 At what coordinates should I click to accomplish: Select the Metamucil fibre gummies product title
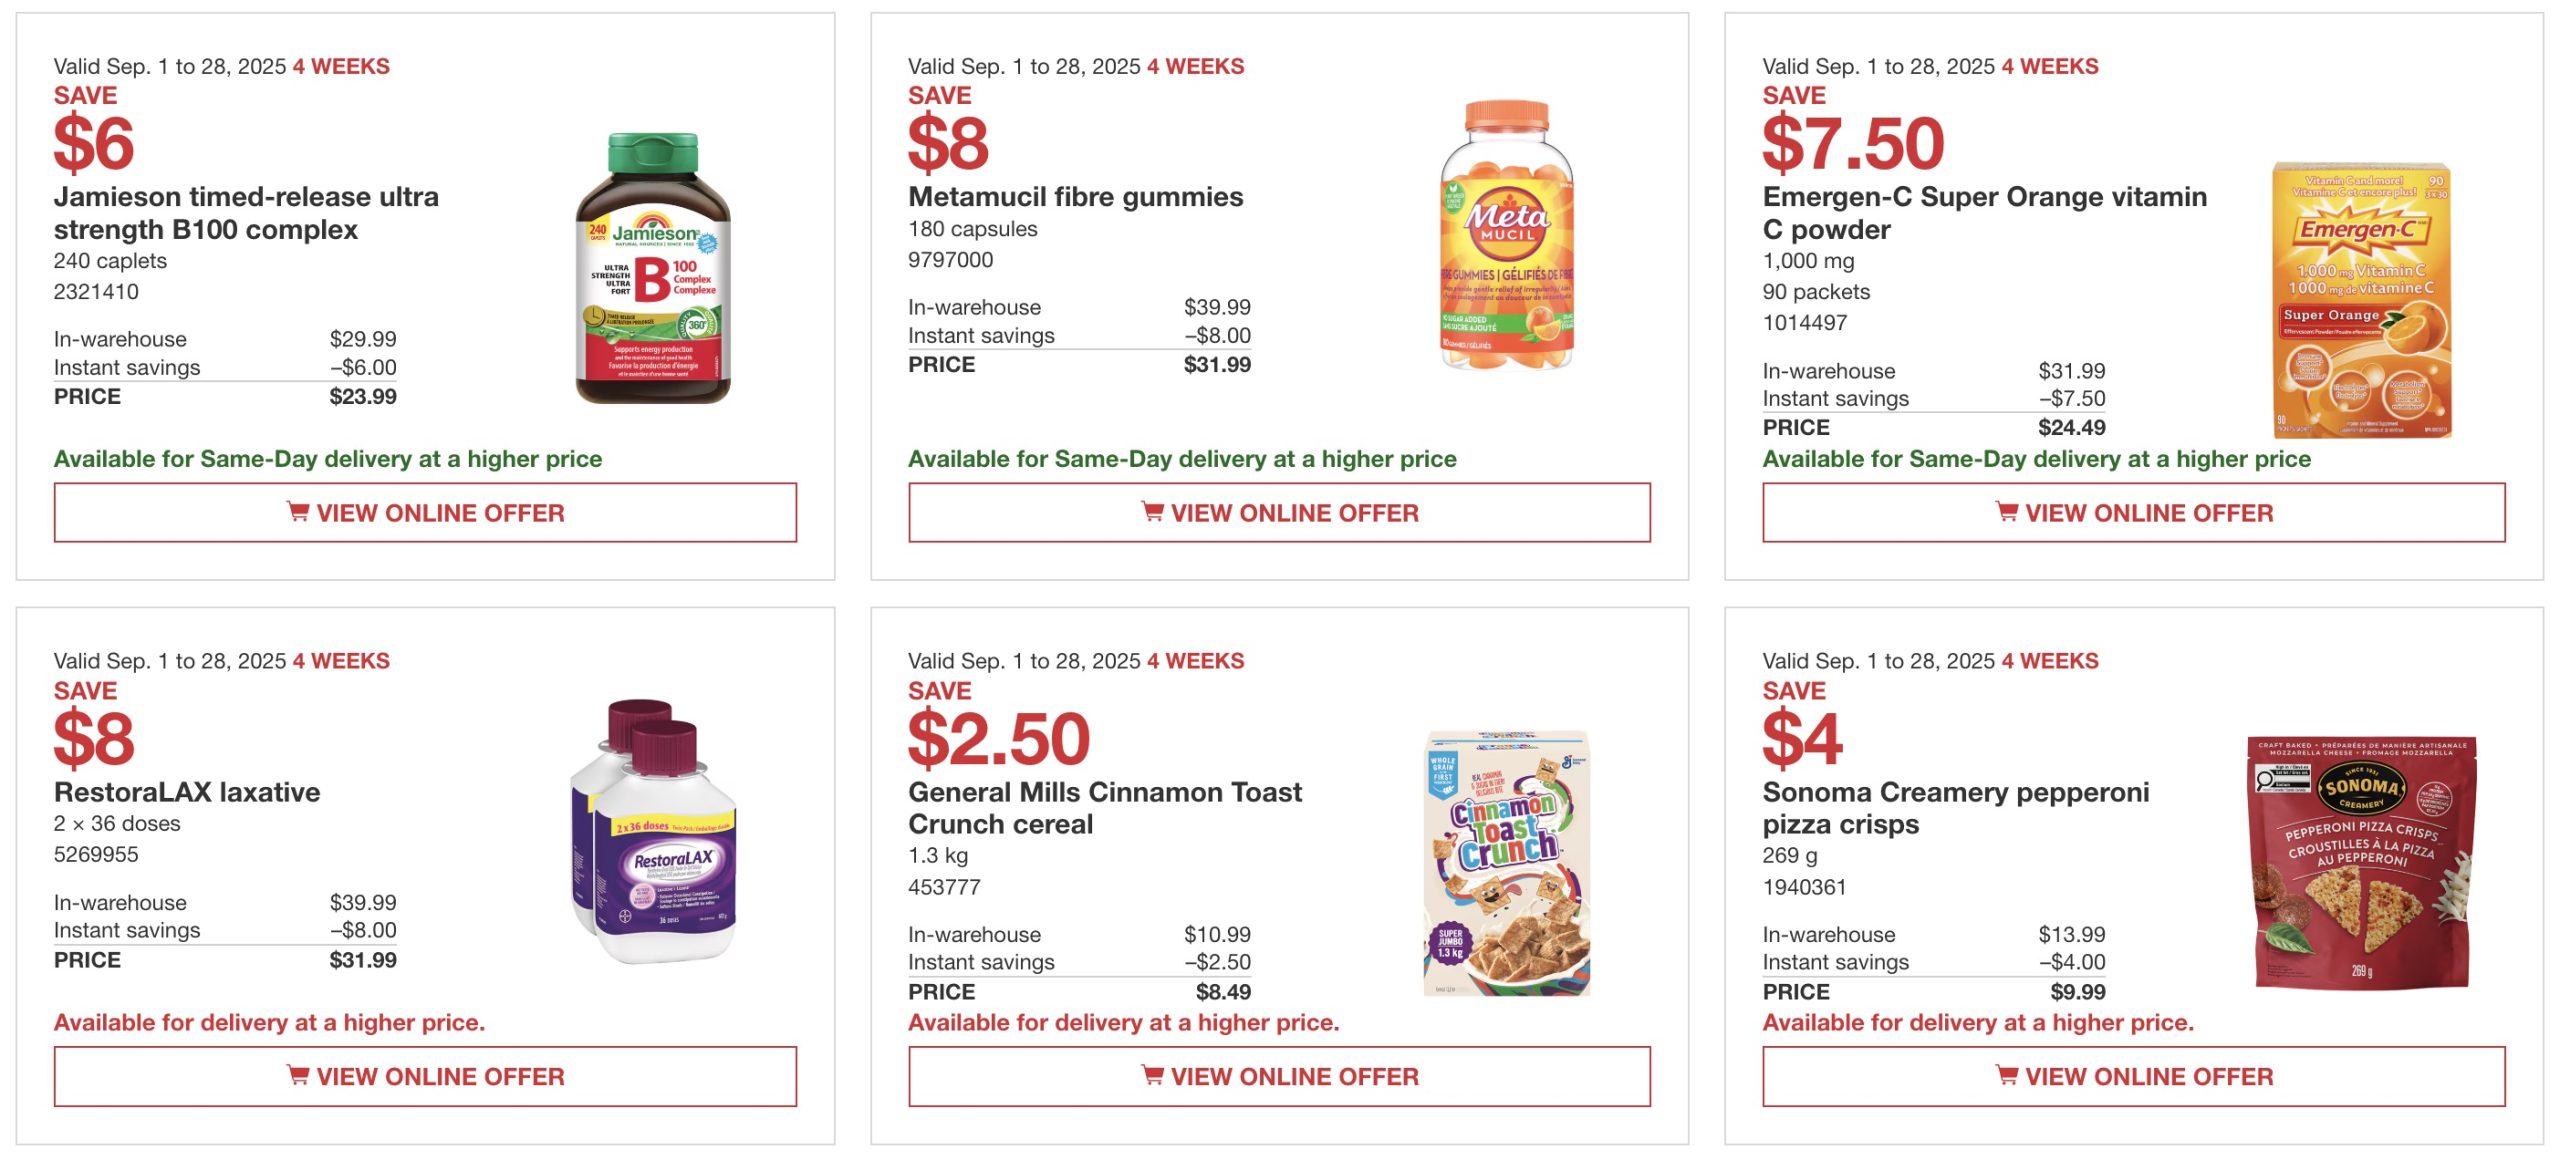(1075, 197)
